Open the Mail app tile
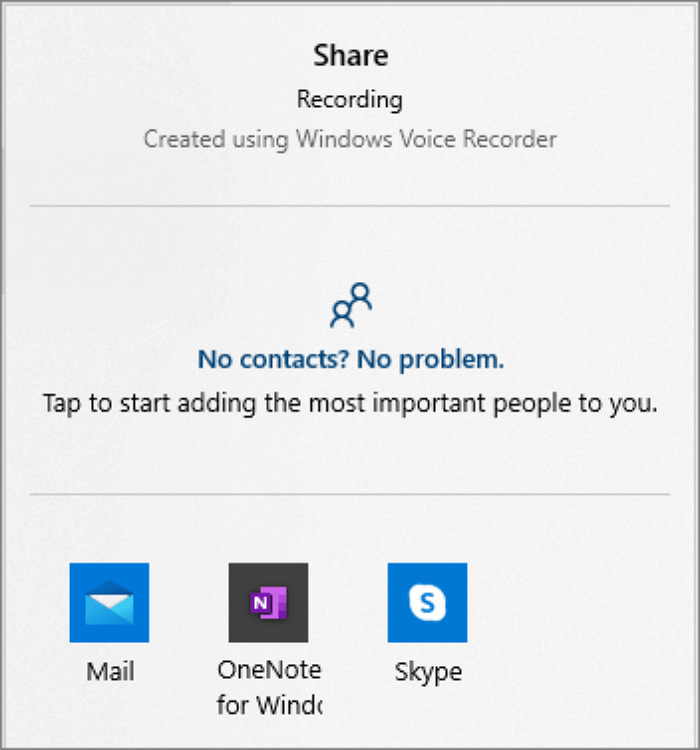Viewport: 700px width, 750px height. click(x=109, y=602)
